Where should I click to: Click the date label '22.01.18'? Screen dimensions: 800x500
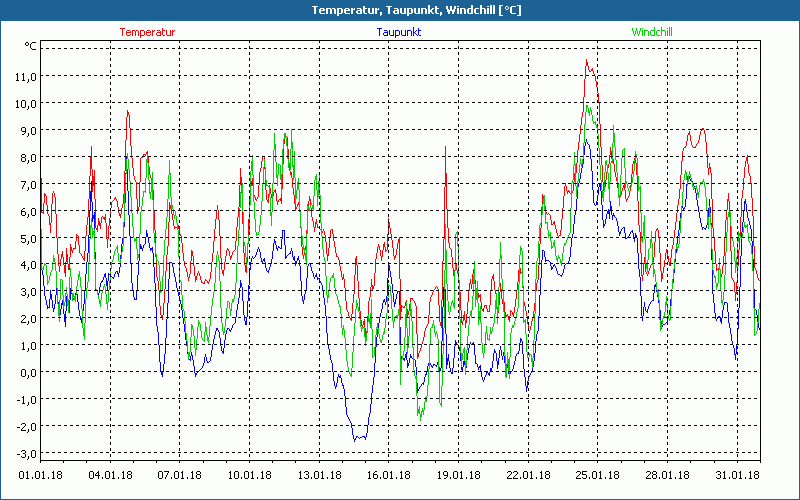tap(528, 475)
